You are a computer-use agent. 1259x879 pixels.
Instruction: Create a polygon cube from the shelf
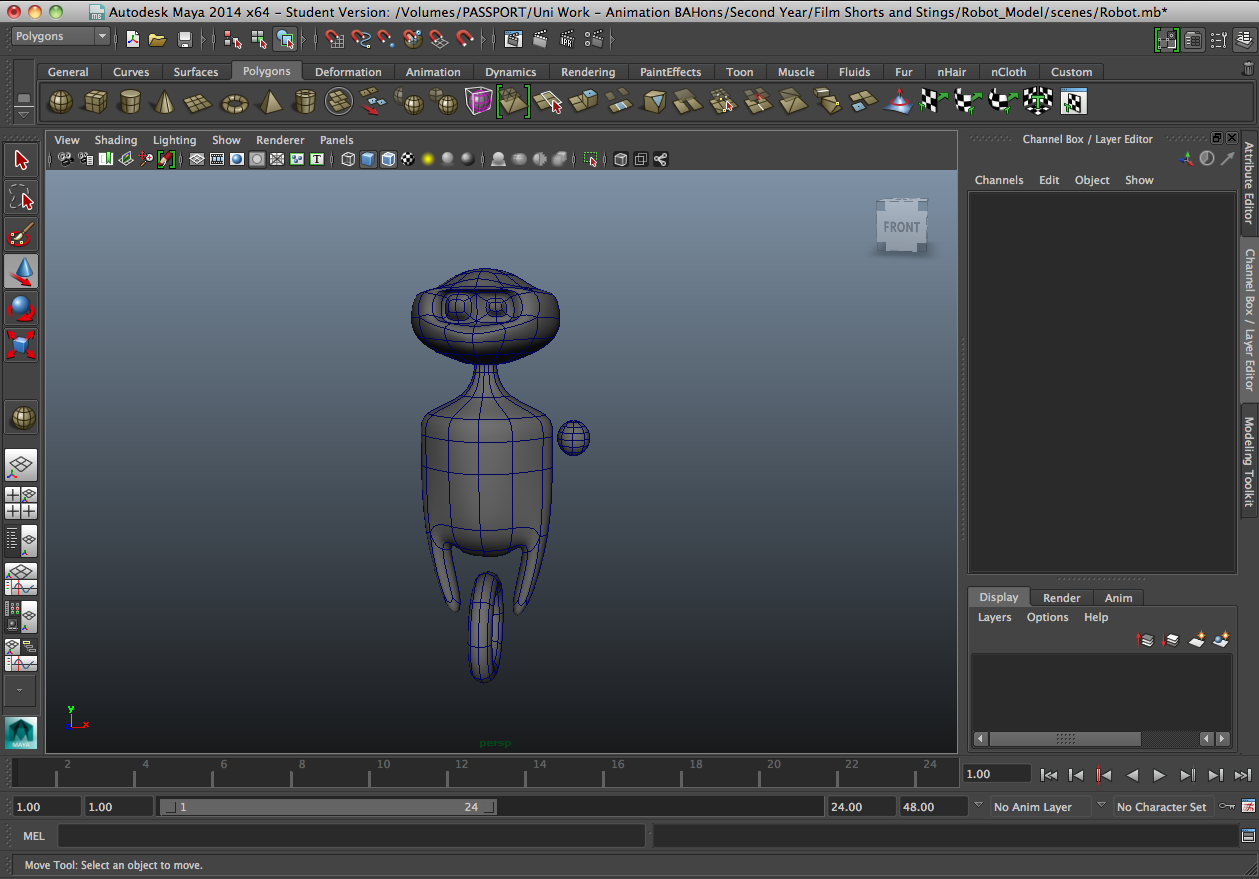(x=96, y=101)
